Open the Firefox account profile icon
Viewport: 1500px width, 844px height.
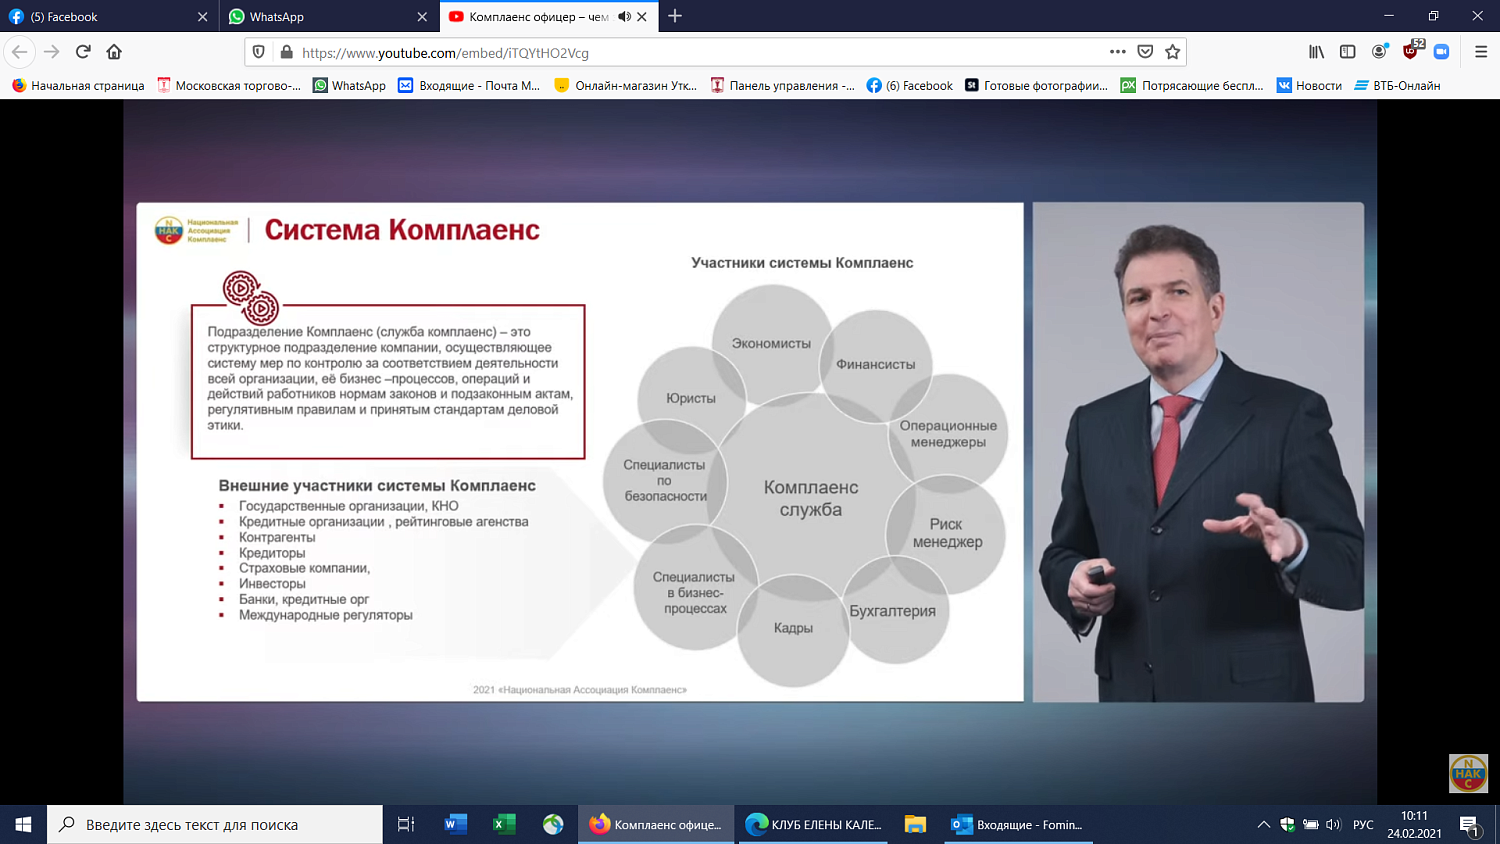click(x=1378, y=52)
